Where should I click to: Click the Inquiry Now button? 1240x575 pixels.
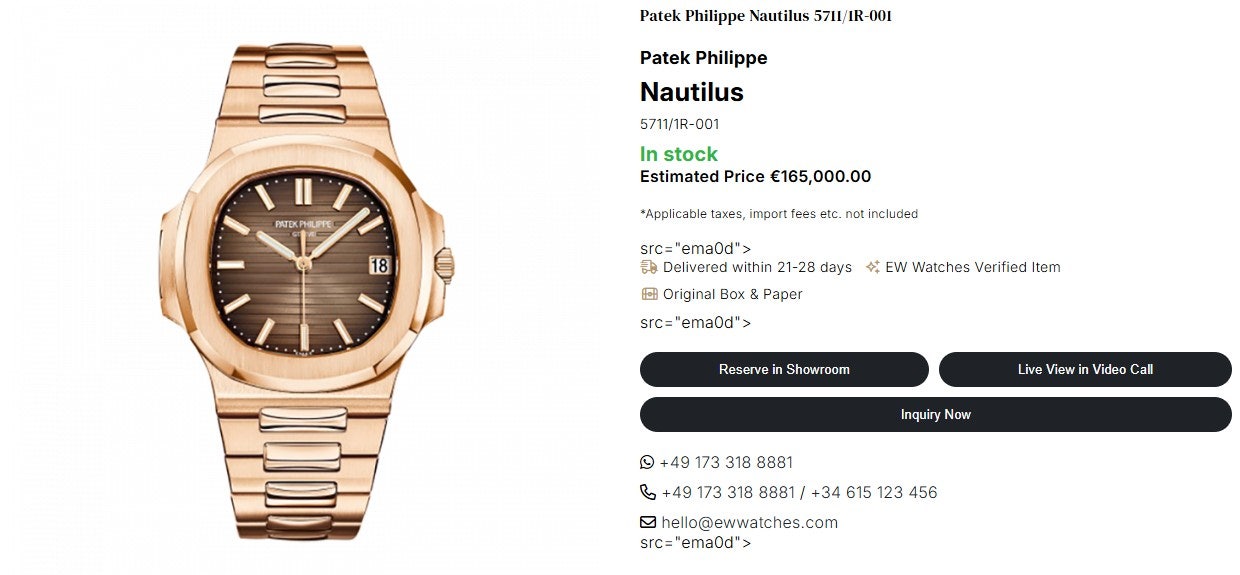coord(935,415)
